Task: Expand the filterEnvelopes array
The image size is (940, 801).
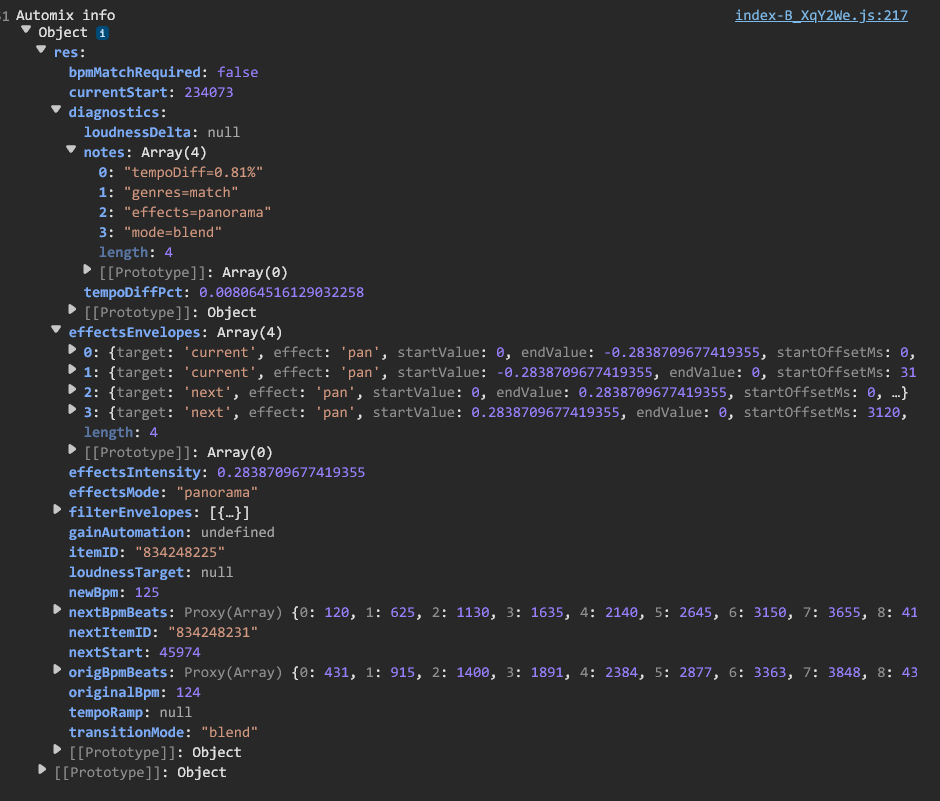Action: click(x=57, y=510)
